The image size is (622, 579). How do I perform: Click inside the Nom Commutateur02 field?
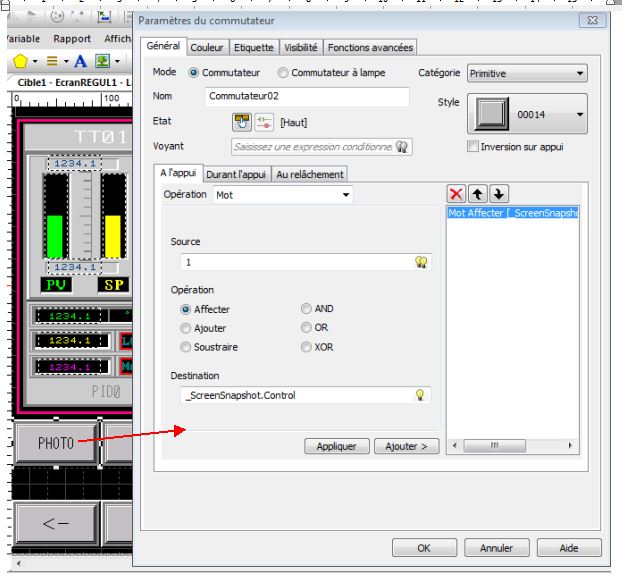tap(306, 97)
